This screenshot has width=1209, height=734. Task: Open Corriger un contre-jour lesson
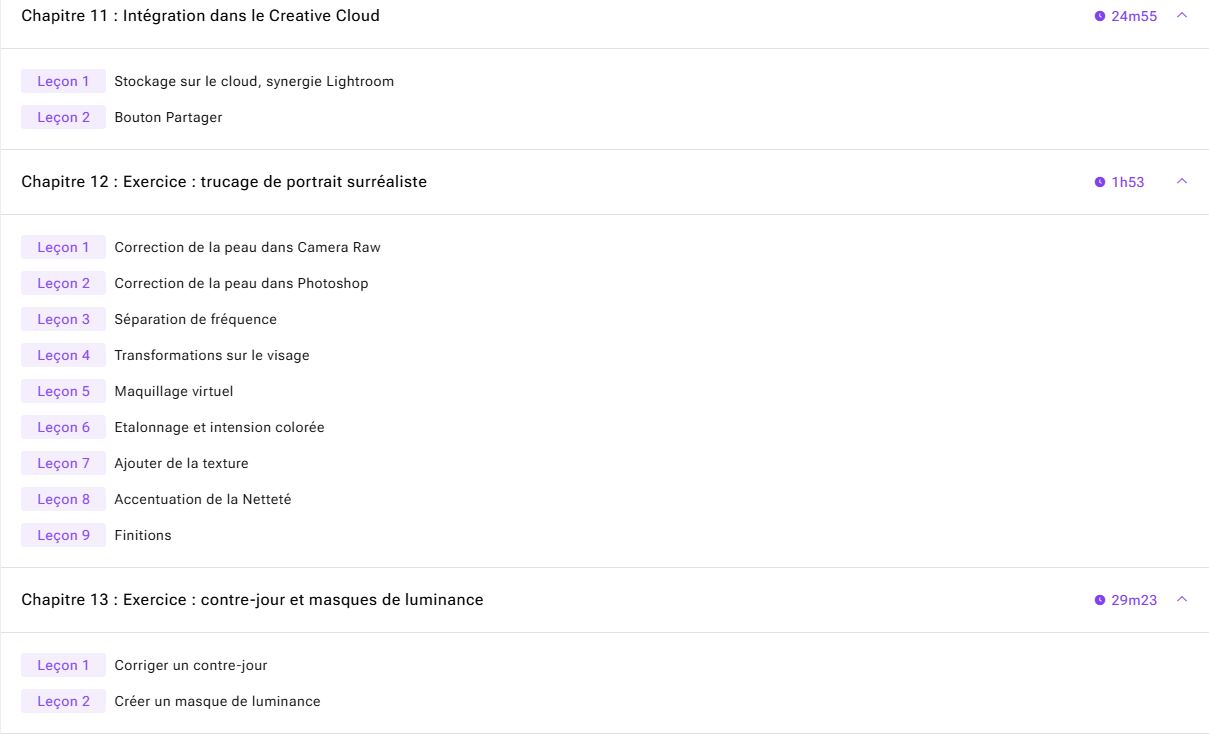point(191,665)
